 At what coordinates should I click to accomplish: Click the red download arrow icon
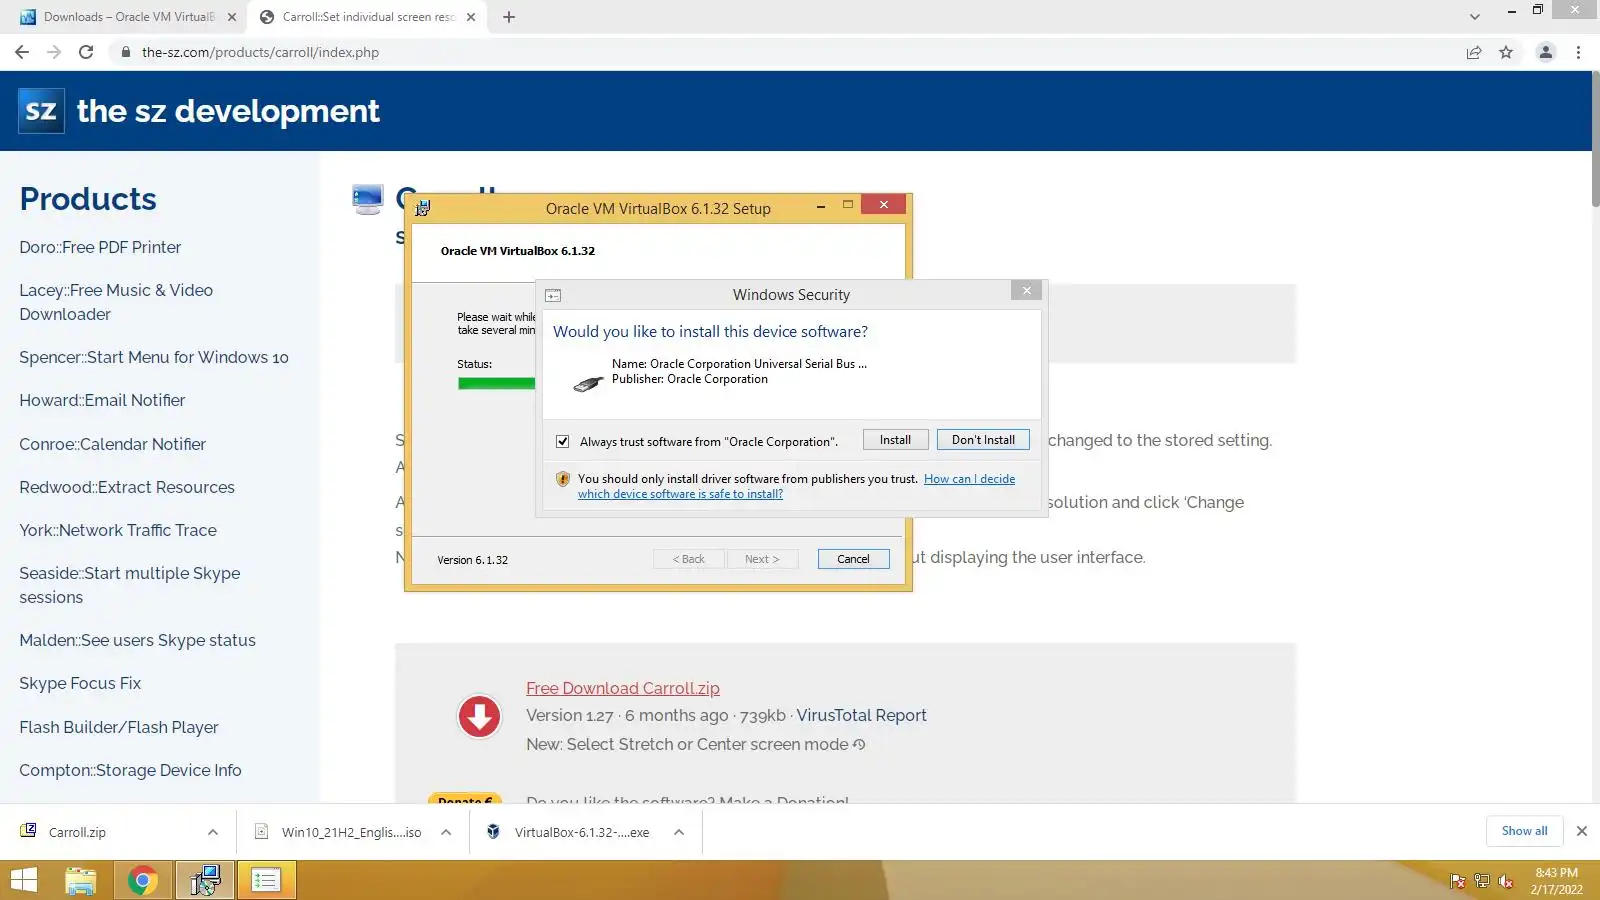(479, 716)
